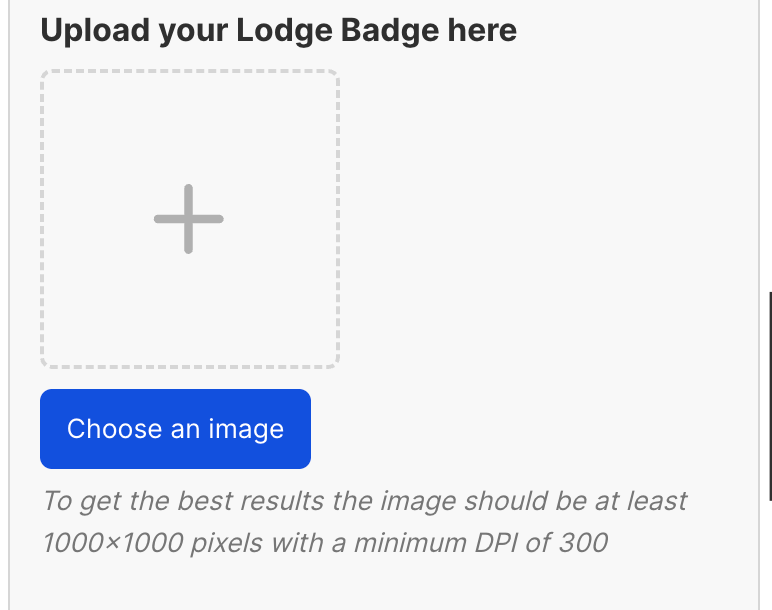Click the image resolution hint text
The image size is (772, 610).
[364, 522]
